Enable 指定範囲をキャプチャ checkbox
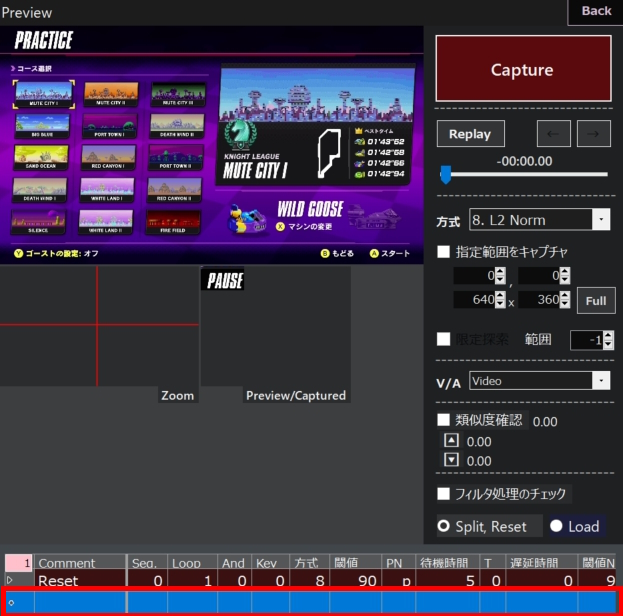 coord(443,252)
